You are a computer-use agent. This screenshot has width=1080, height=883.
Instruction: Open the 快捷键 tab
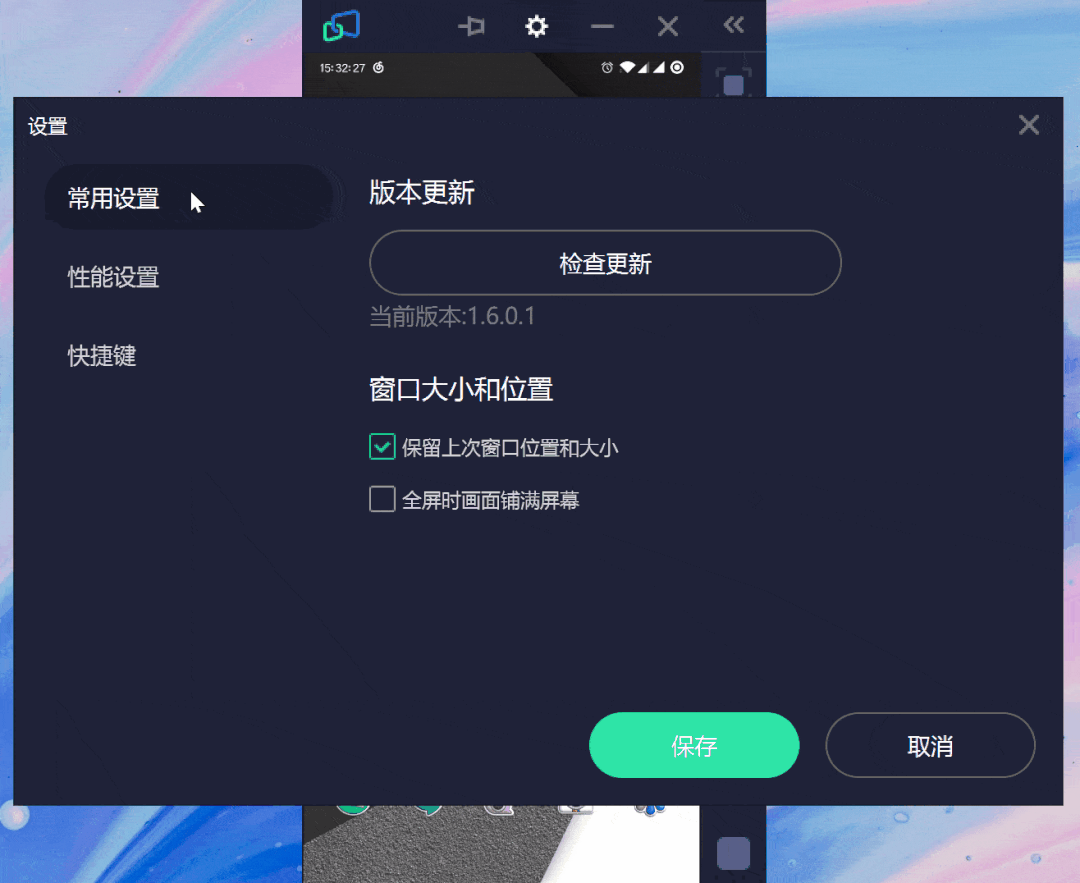pyautogui.click(x=102, y=355)
